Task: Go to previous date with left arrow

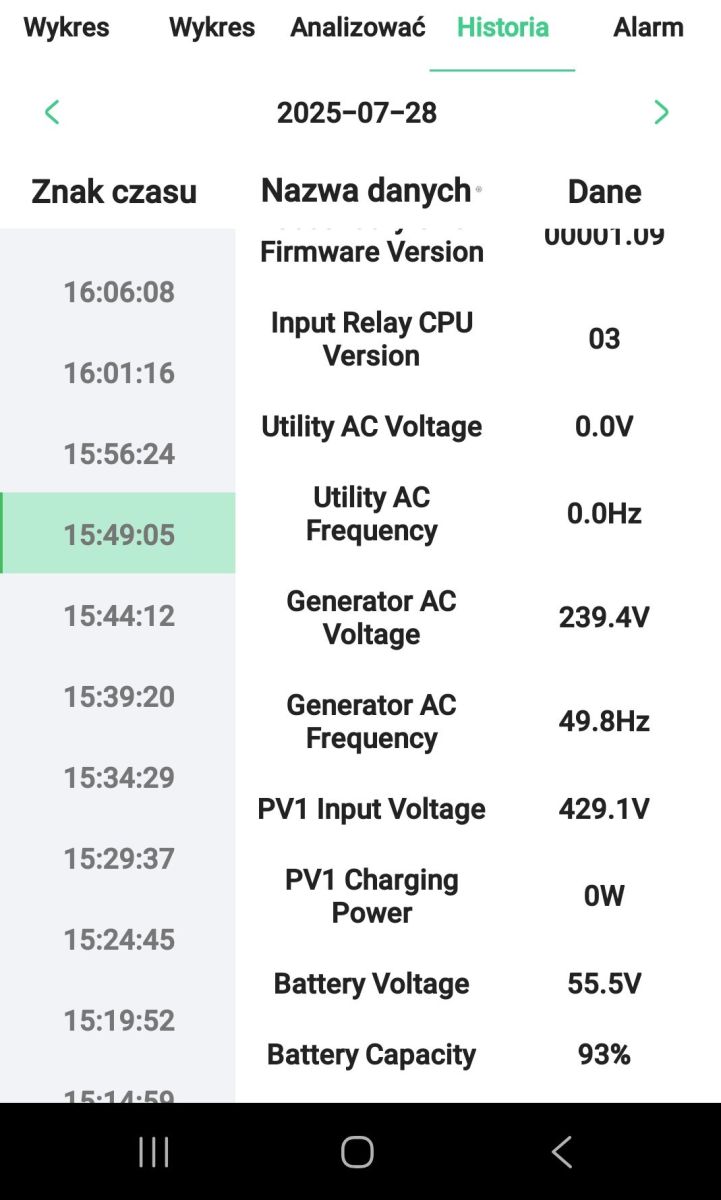Action: tap(52, 112)
